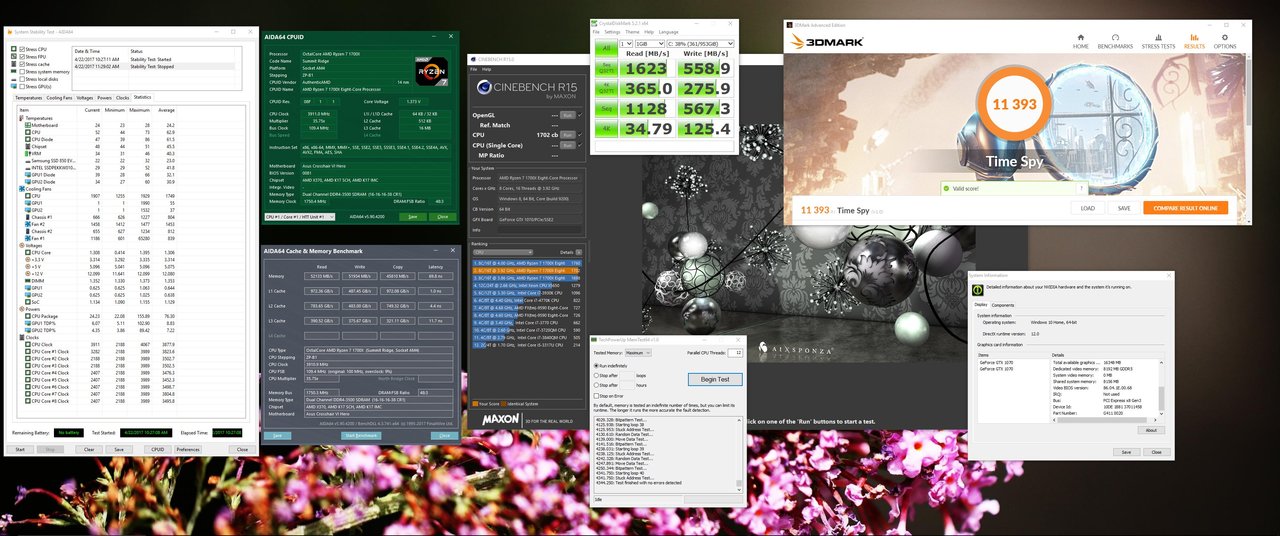
Task: Go to 3DMark Benchmarks section
Action: click(x=1115, y=42)
